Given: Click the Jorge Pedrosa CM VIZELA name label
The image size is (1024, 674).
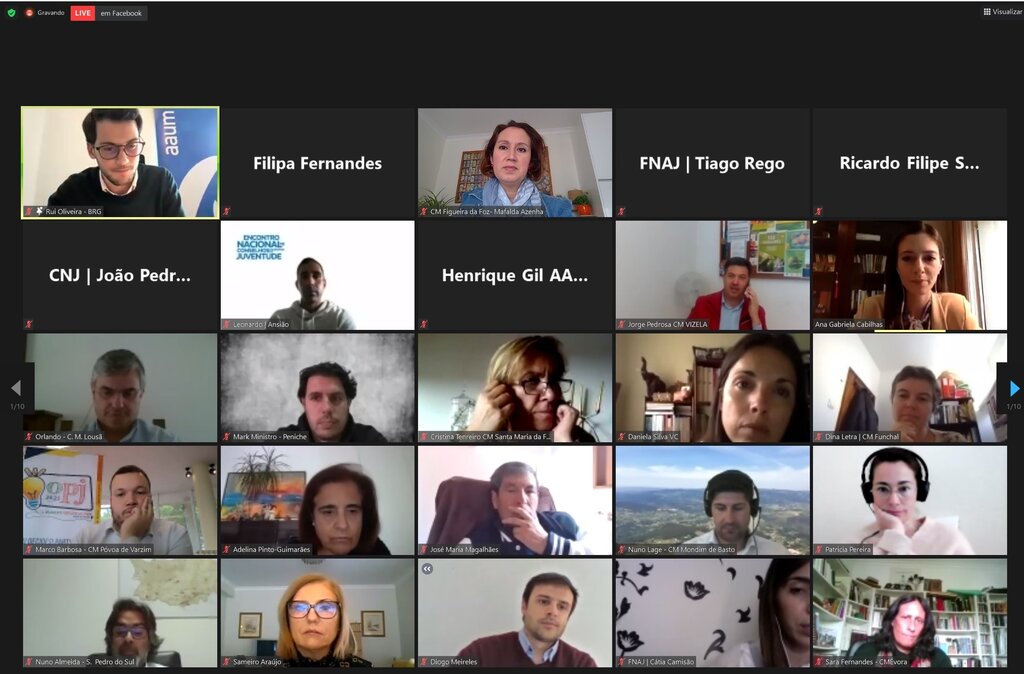Looking at the screenshot, I should (x=667, y=324).
